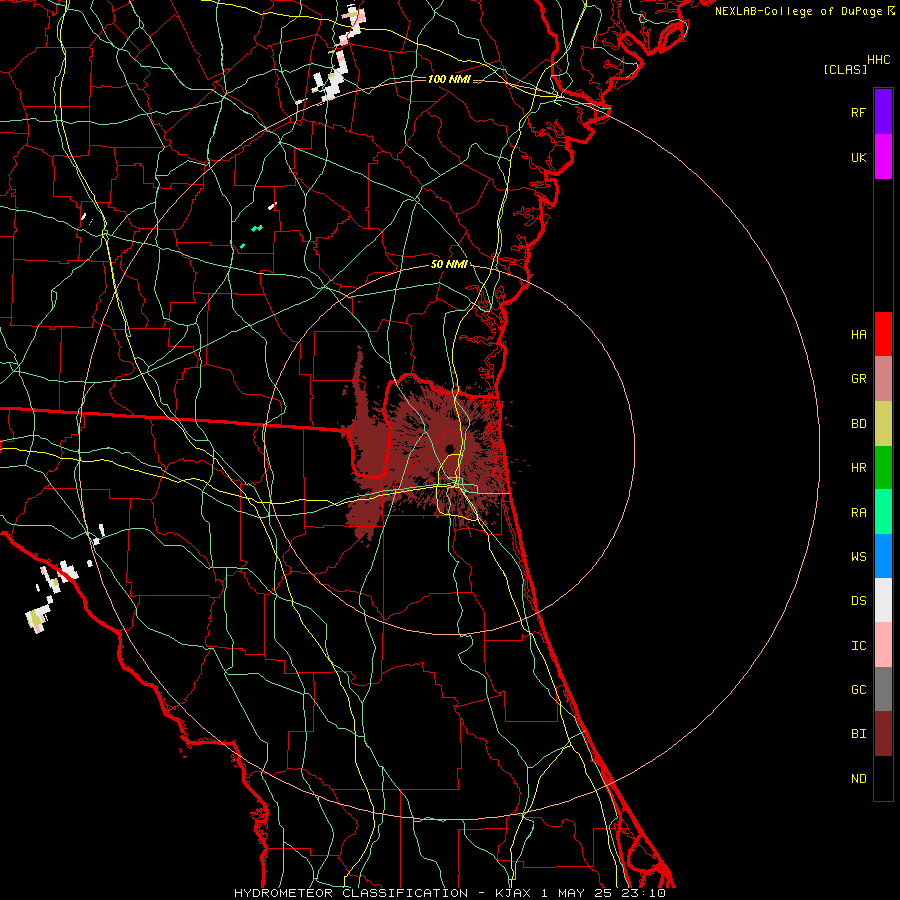Click the HA red legend swatch

click(x=883, y=334)
